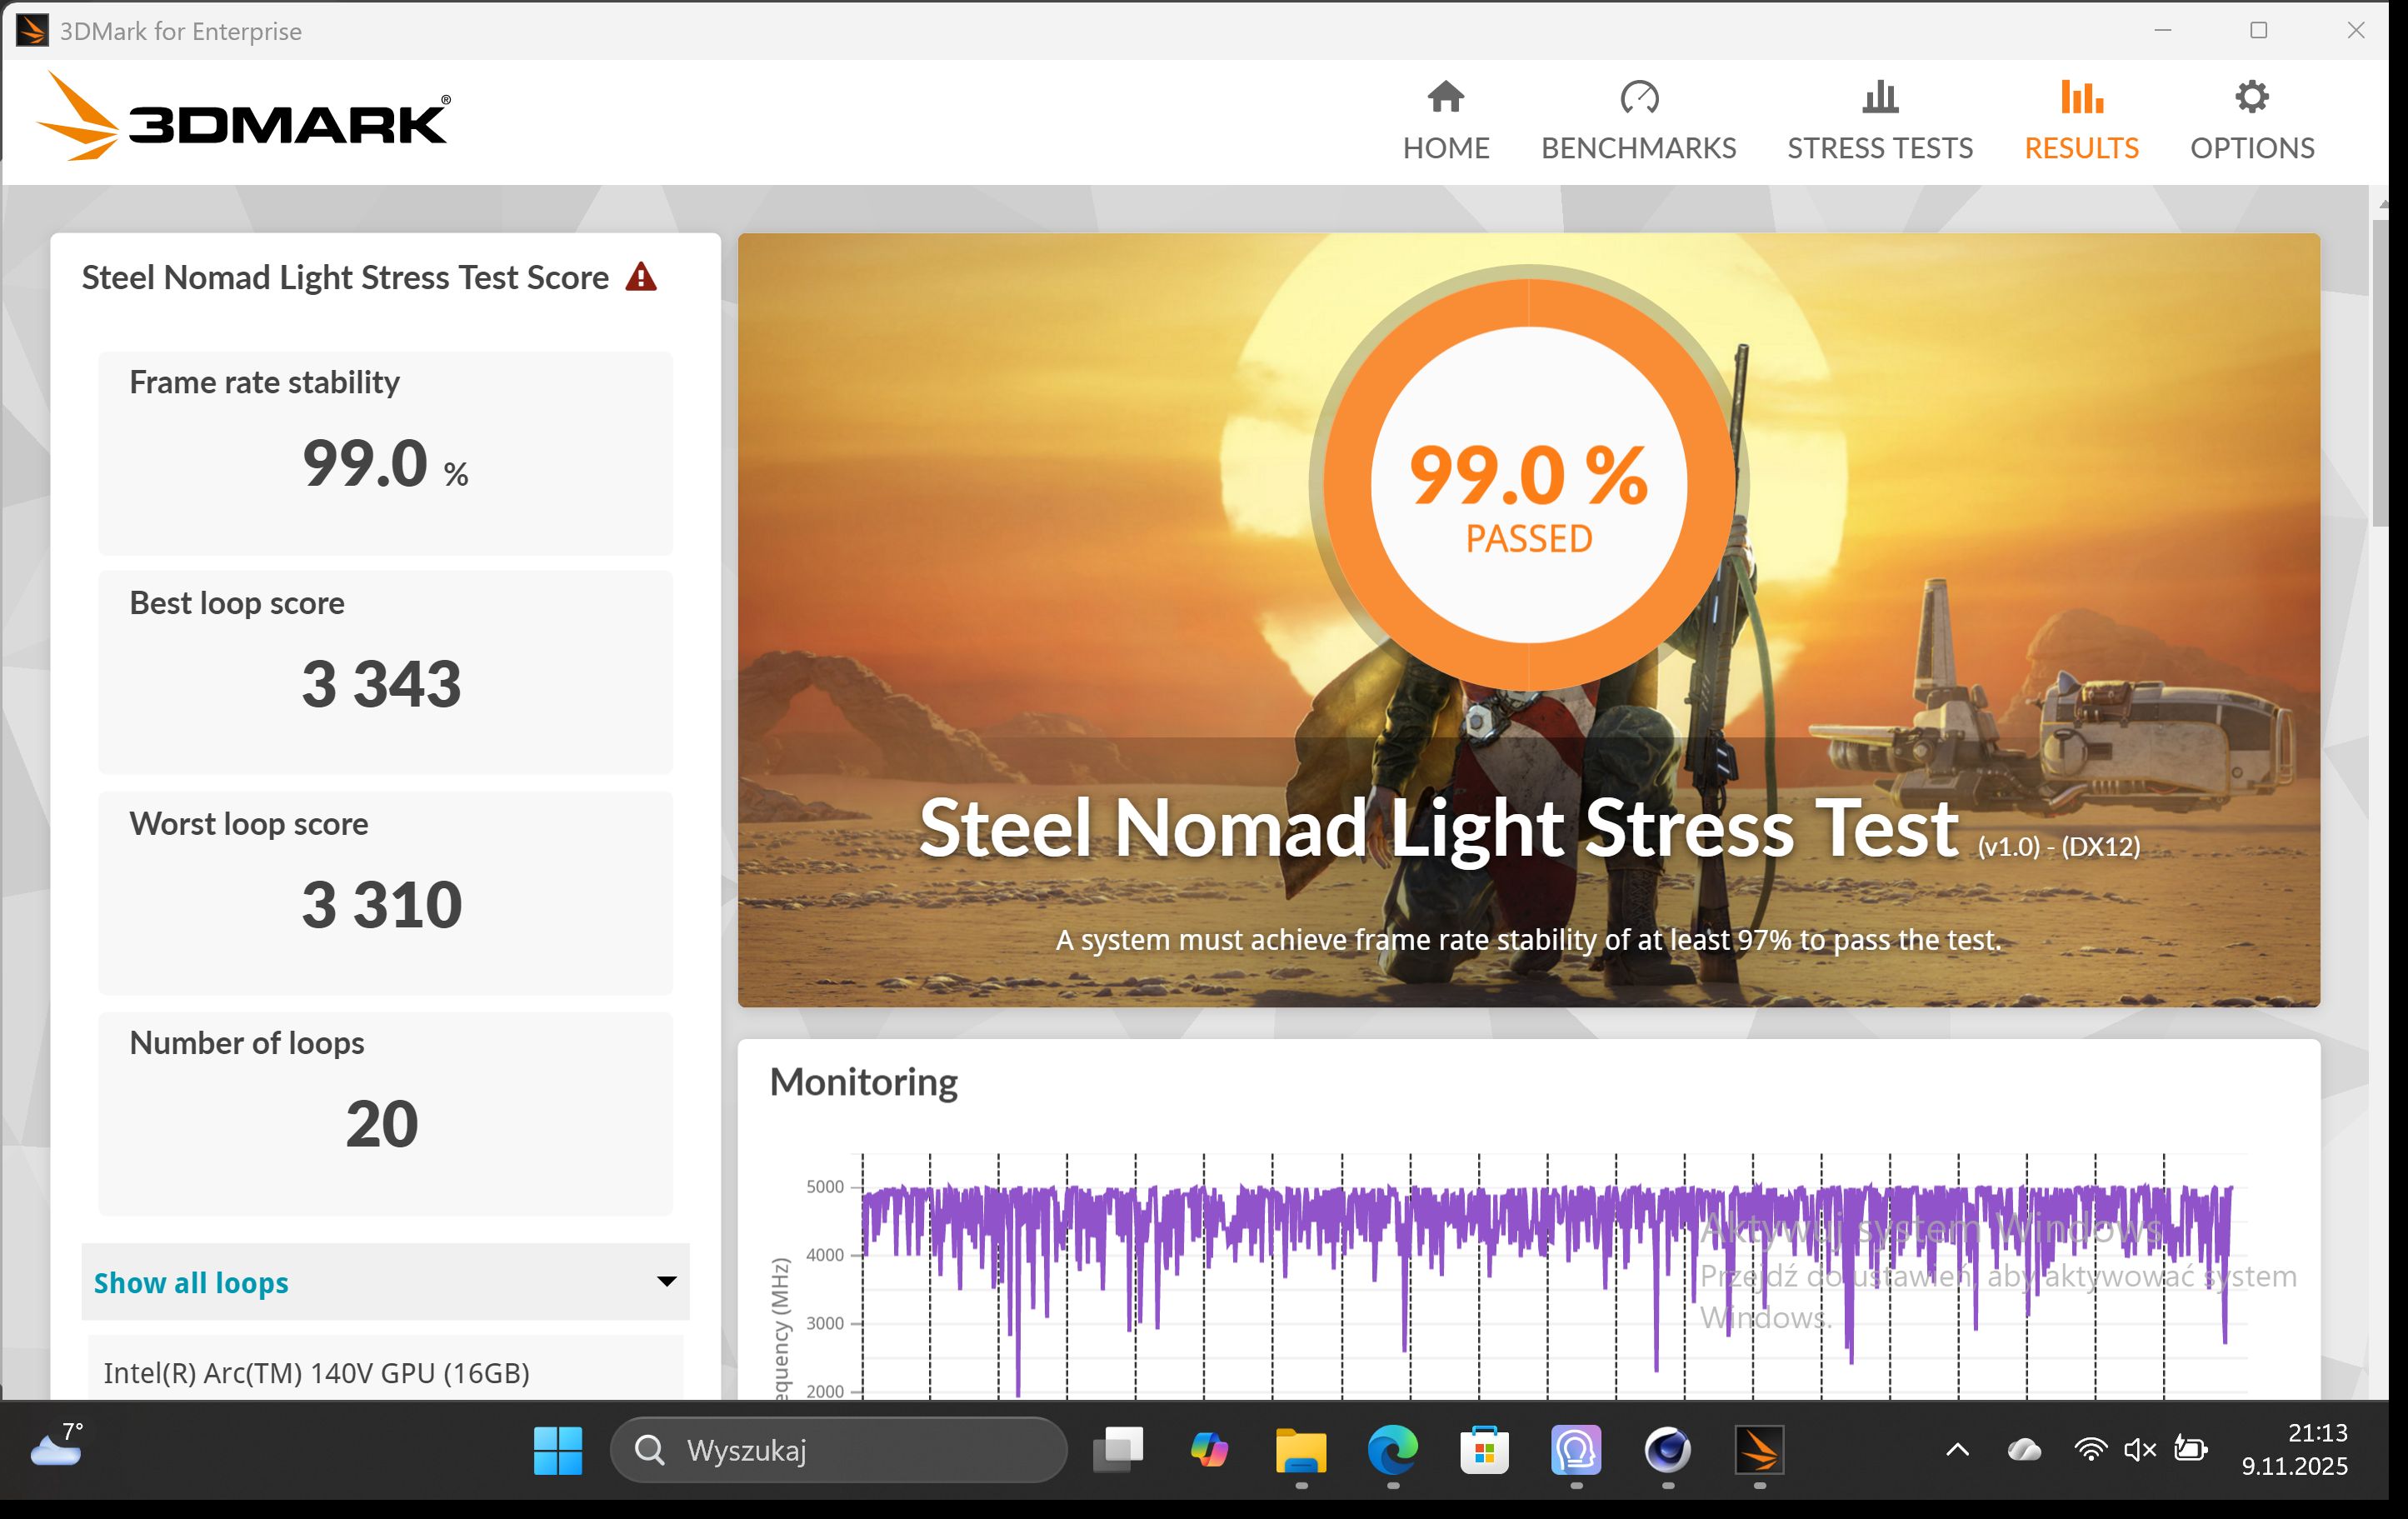Image resolution: width=2408 pixels, height=1519 pixels.
Task: Open Options gear icon
Action: coord(2251,97)
